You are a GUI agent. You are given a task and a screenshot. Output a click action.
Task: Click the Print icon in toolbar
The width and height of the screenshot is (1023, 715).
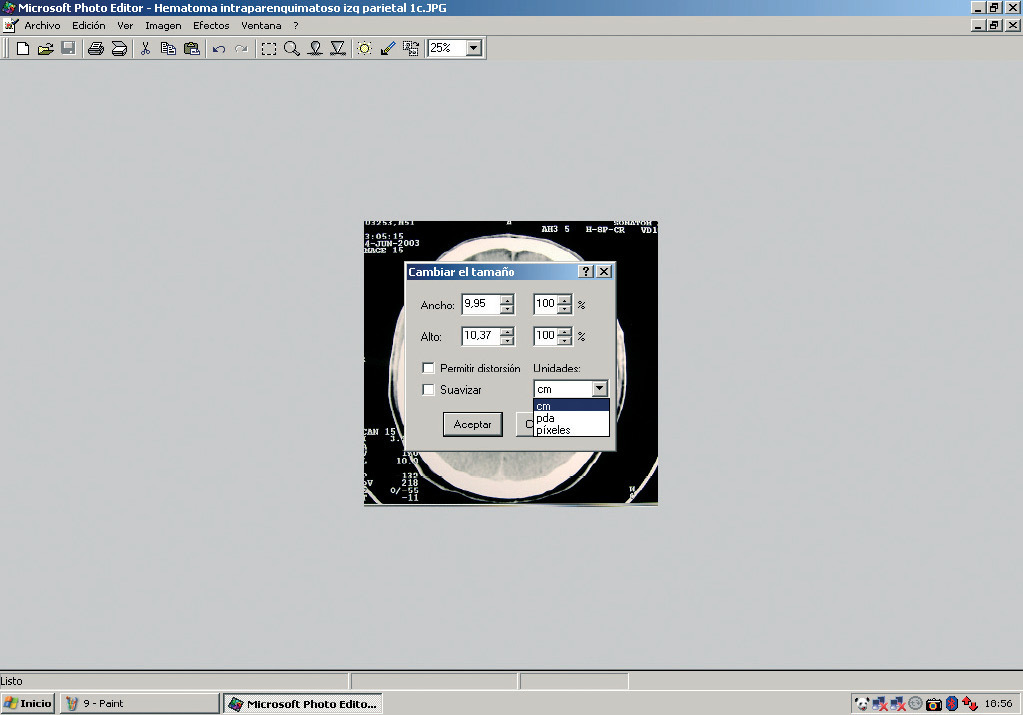click(x=96, y=48)
